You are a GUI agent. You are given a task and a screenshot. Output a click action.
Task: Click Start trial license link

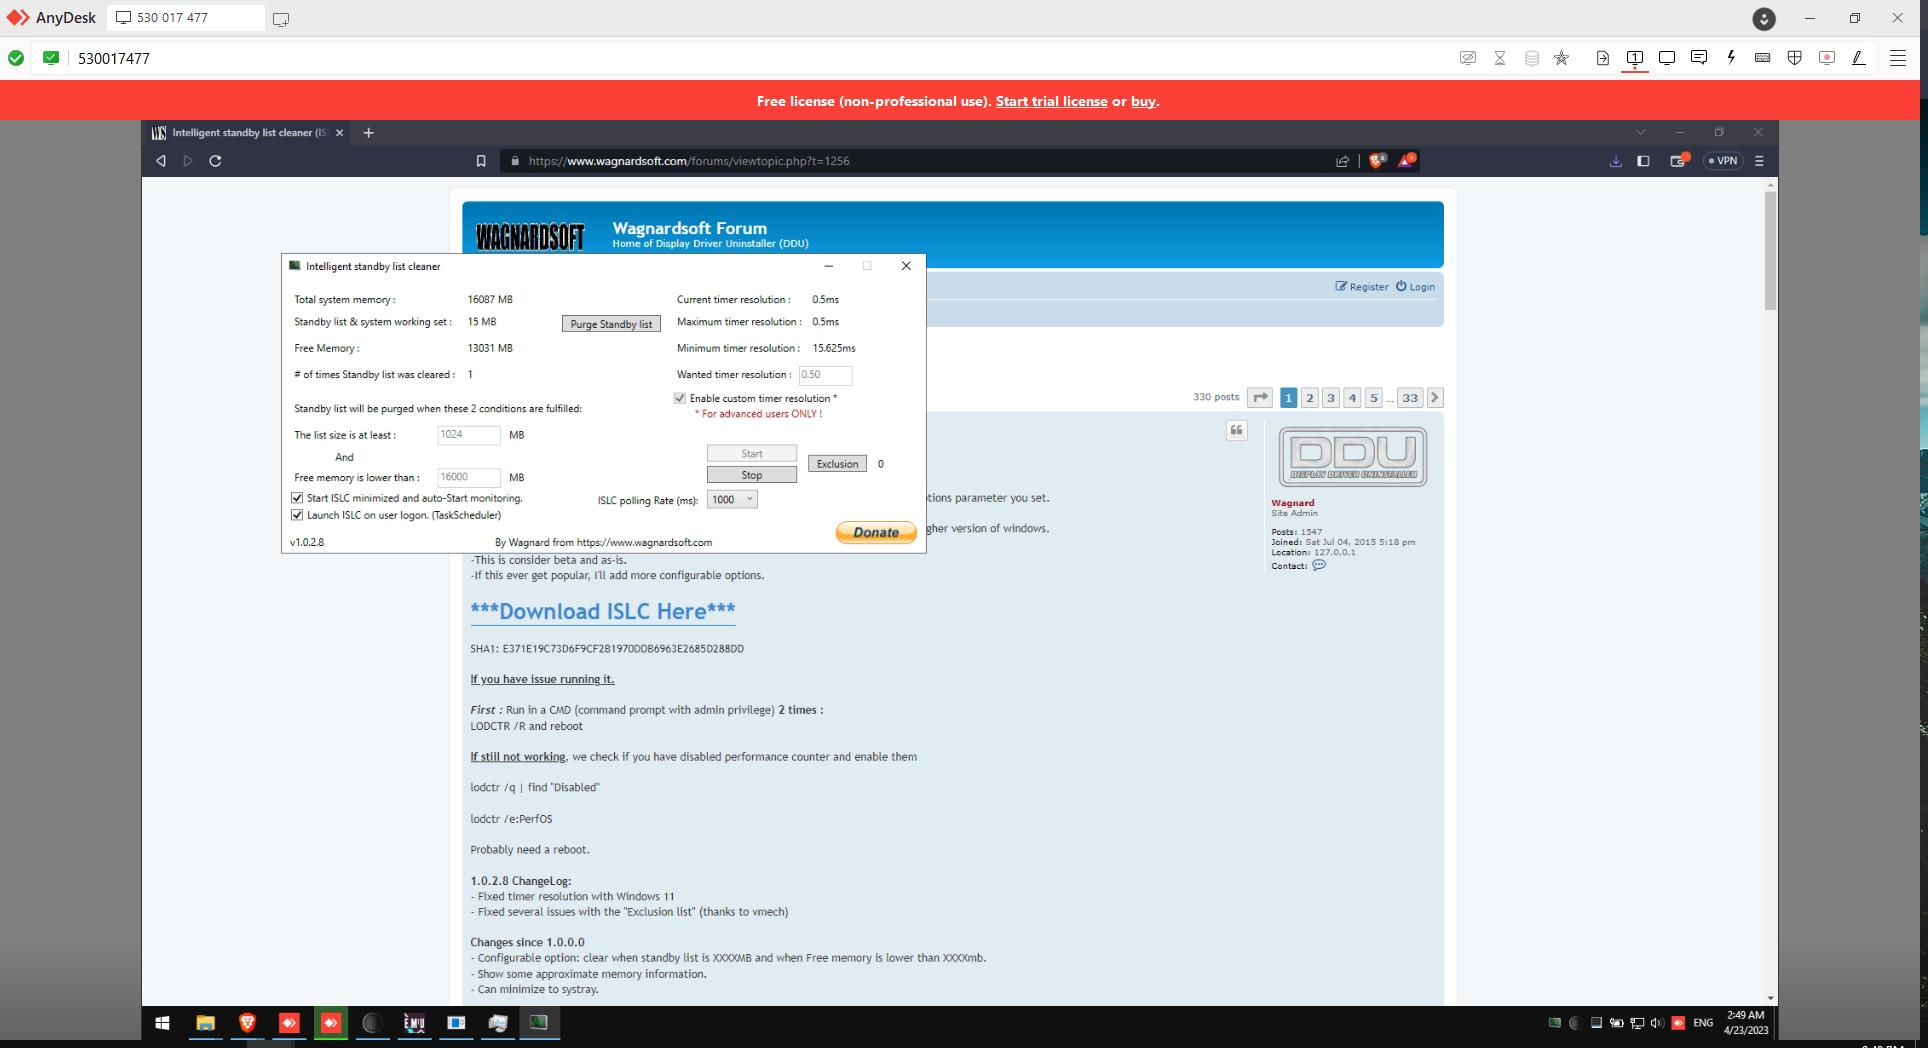(1051, 101)
